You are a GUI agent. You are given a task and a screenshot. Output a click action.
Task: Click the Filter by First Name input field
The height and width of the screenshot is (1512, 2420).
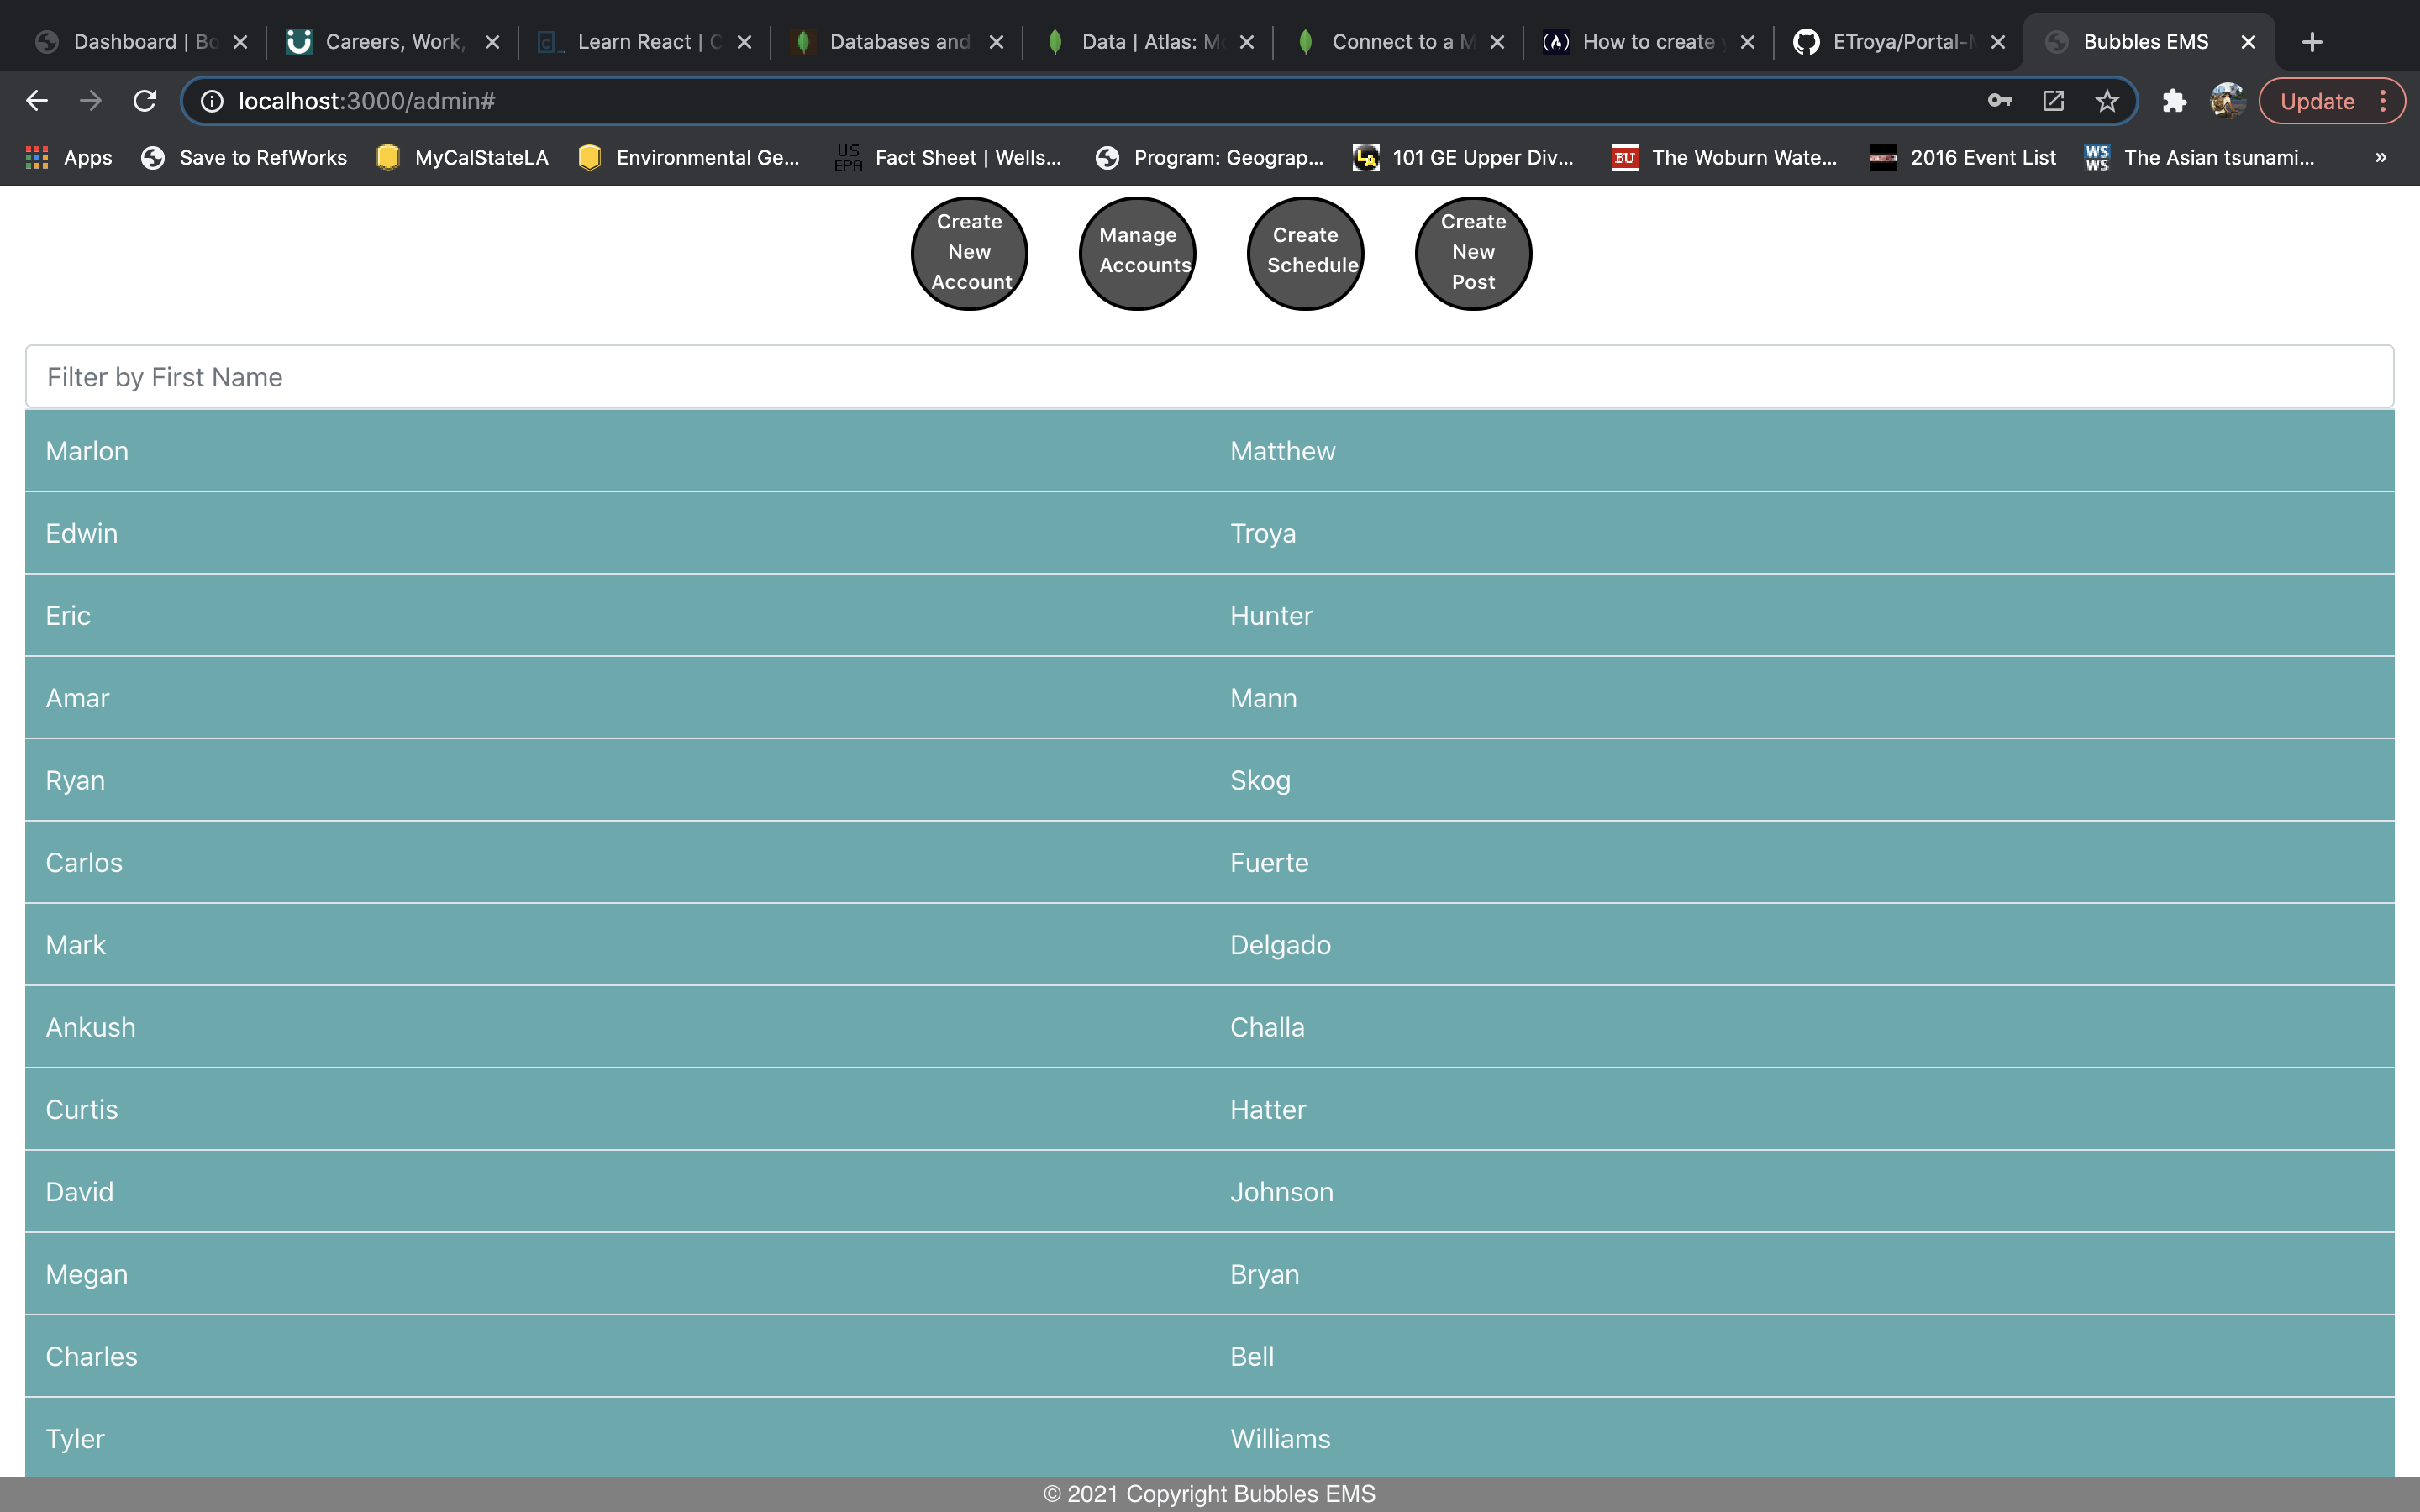[1209, 376]
